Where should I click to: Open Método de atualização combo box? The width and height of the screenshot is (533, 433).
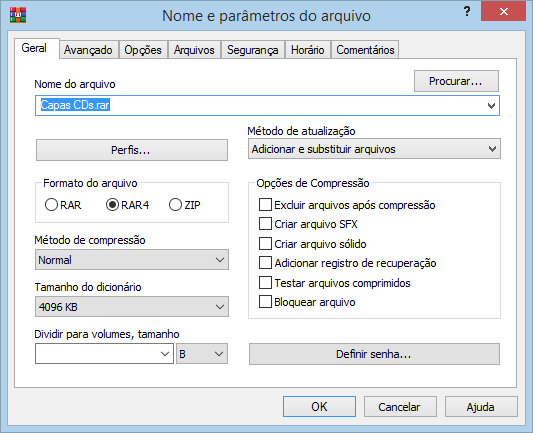pos(374,149)
